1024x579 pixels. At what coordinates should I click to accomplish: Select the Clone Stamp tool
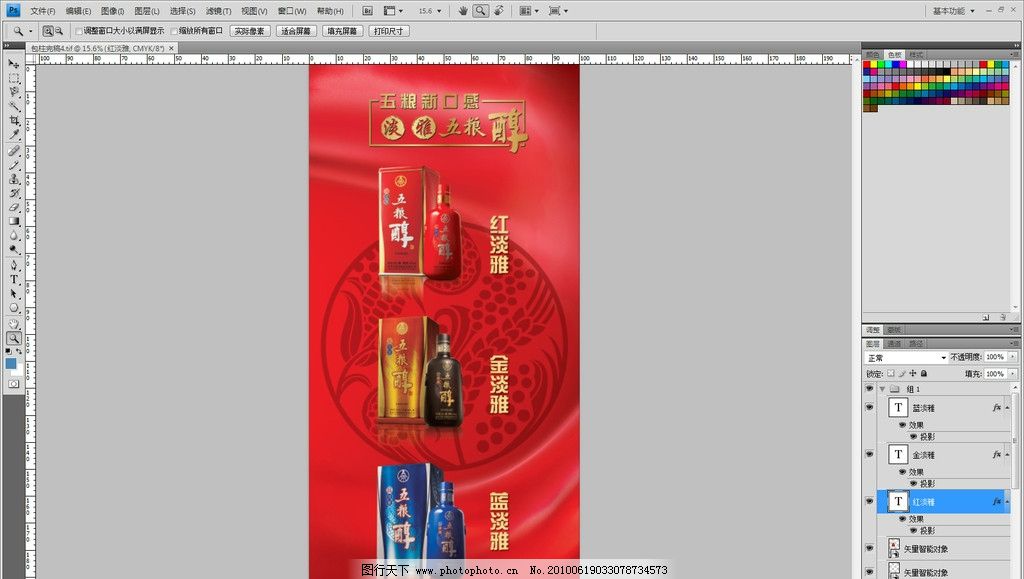(x=14, y=180)
